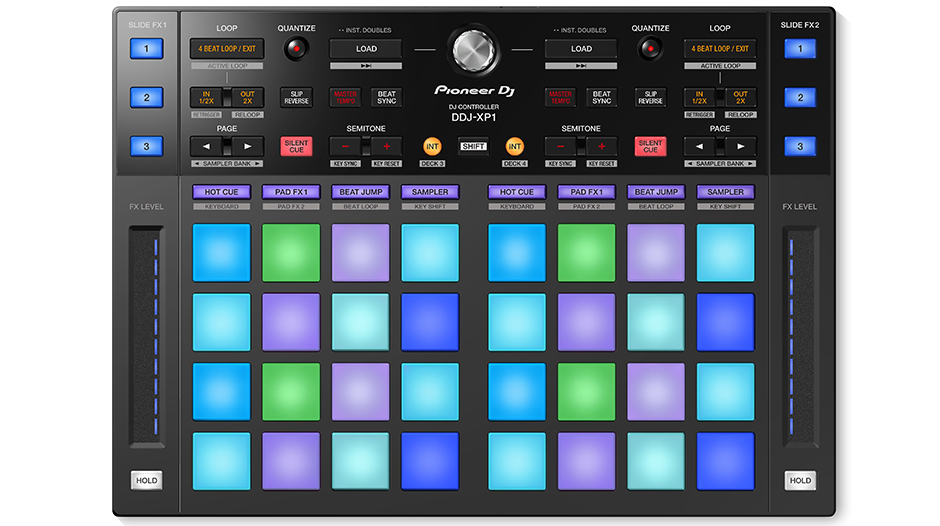940x526 pixels.
Task: Click right deck Page forward arrow
Action: pyautogui.click(x=741, y=146)
